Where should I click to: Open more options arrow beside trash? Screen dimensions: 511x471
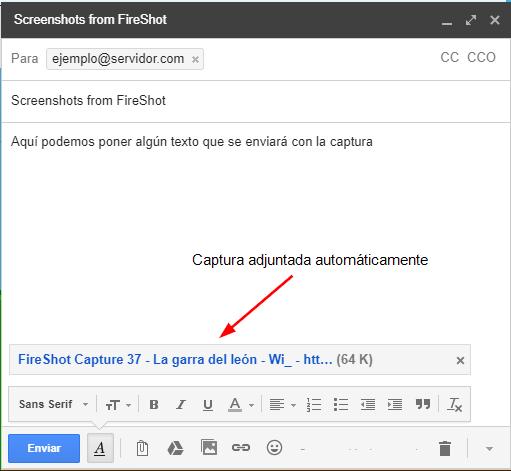click(489, 449)
